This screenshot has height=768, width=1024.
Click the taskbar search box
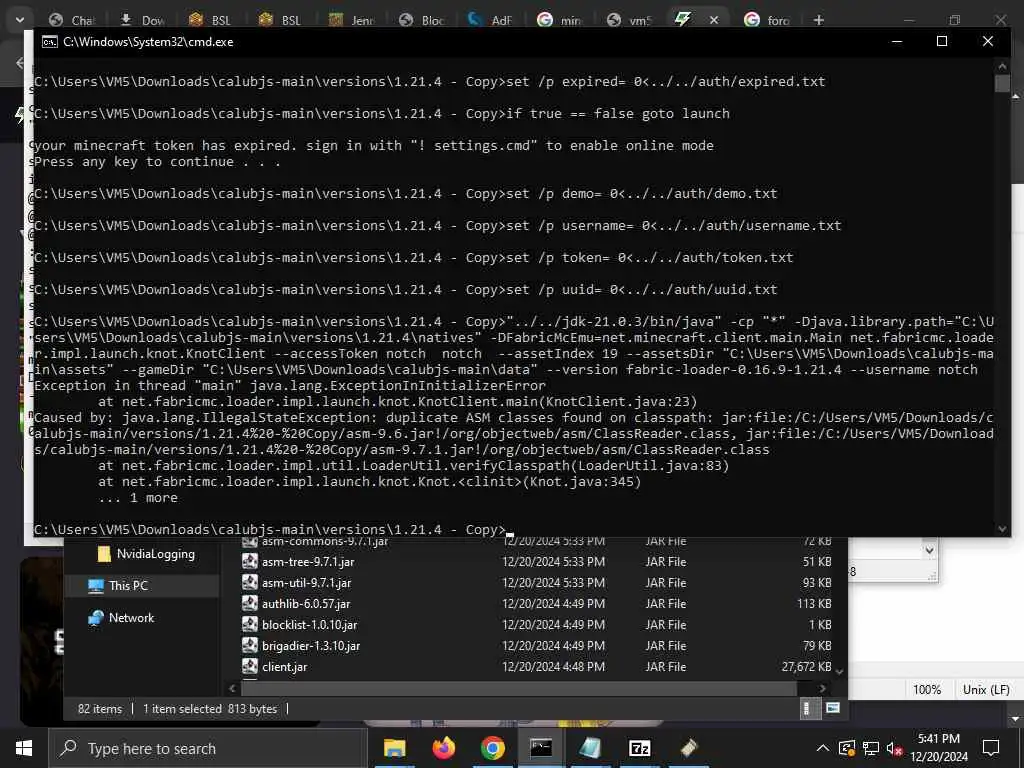(208, 748)
